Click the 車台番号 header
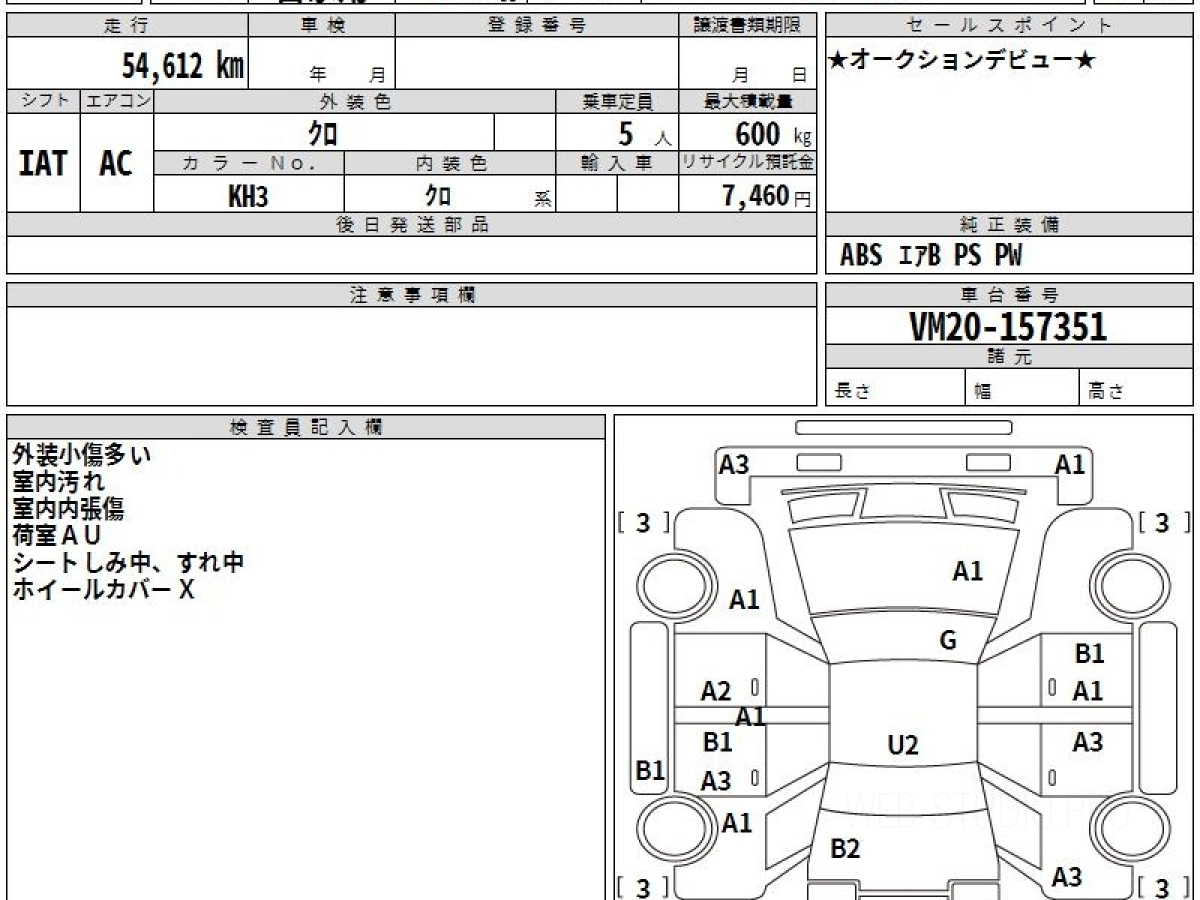 (1009, 295)
